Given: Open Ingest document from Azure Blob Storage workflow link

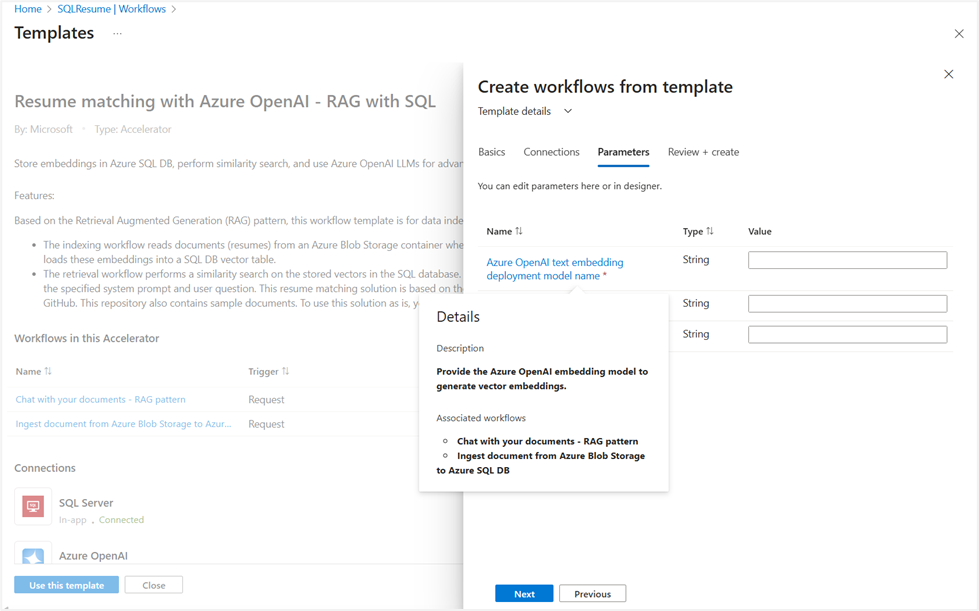Looking at the screenshot, I should point(124,424).
